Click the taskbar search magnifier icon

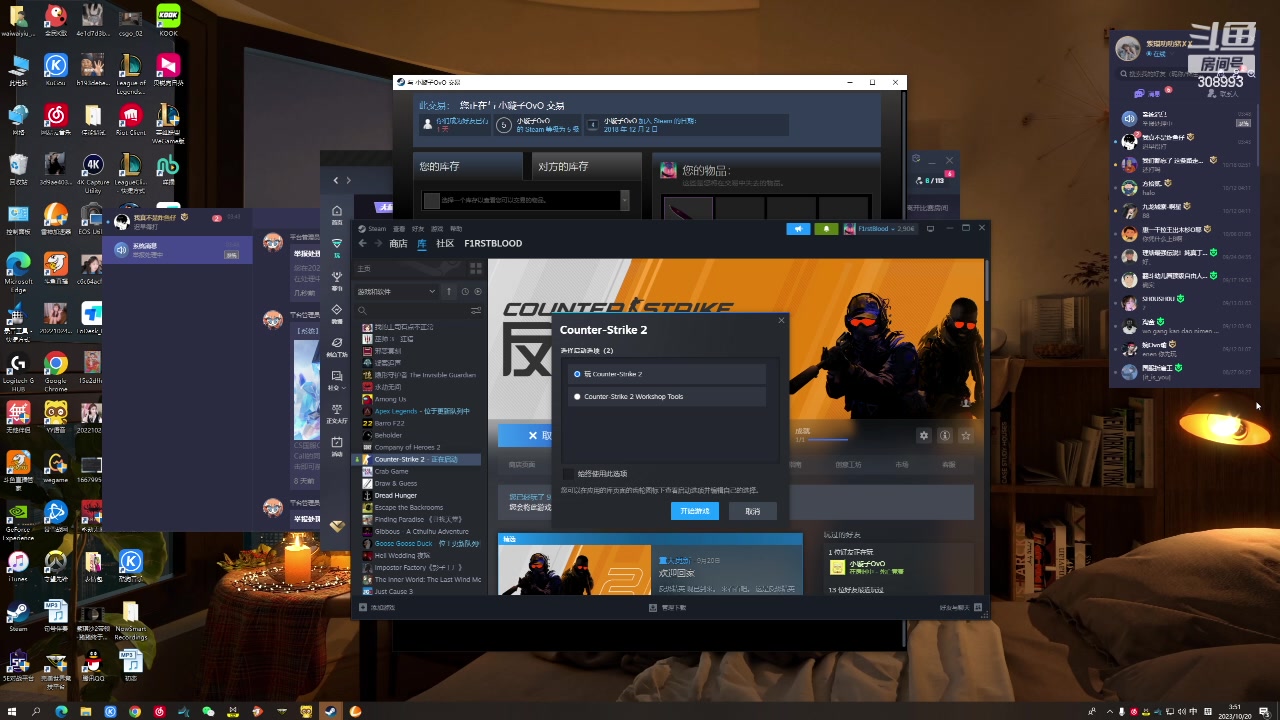point(36,711)
